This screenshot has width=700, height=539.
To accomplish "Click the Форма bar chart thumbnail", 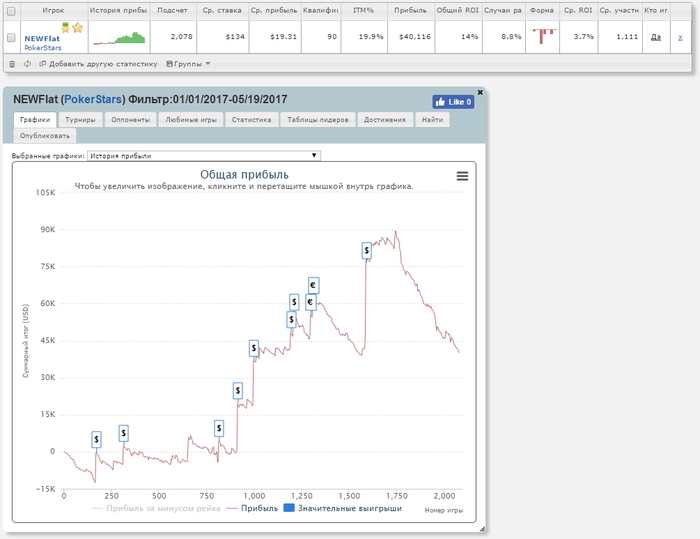I will click(542, 36).
